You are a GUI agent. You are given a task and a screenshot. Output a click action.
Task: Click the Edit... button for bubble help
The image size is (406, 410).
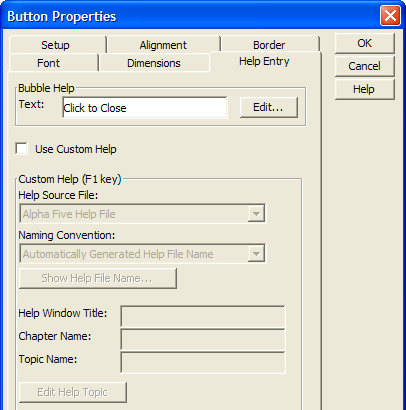(x=268, y=107)
